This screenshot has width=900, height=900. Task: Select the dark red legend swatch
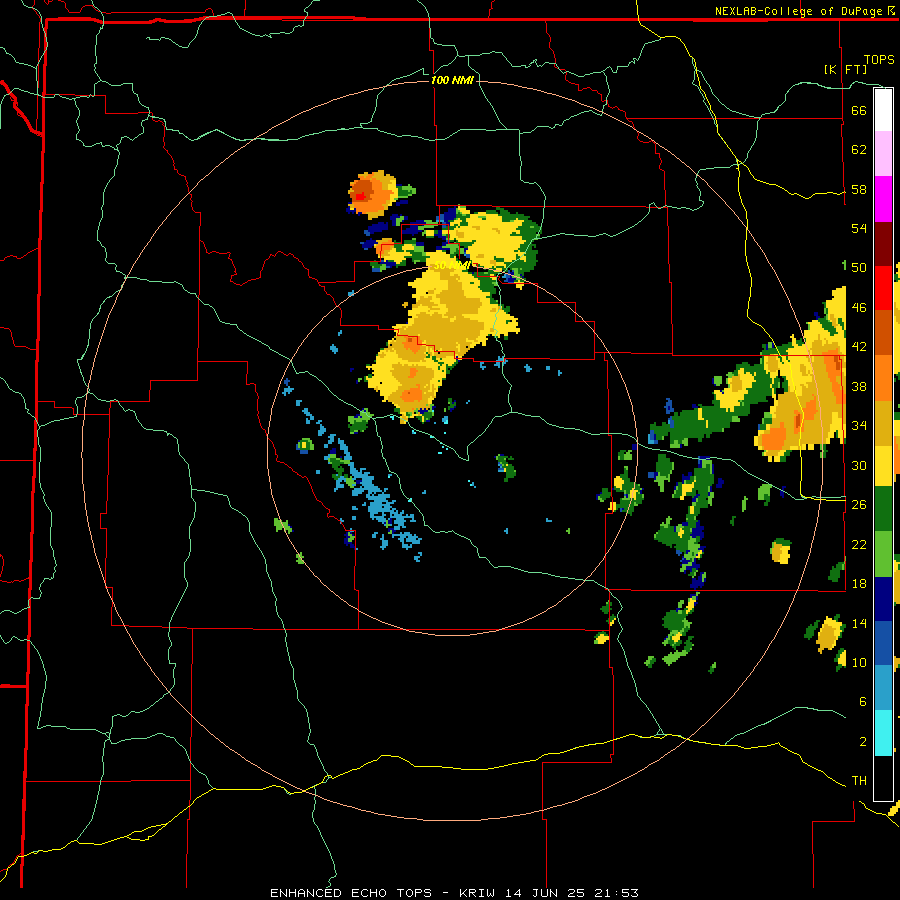[x=883, y=243]
